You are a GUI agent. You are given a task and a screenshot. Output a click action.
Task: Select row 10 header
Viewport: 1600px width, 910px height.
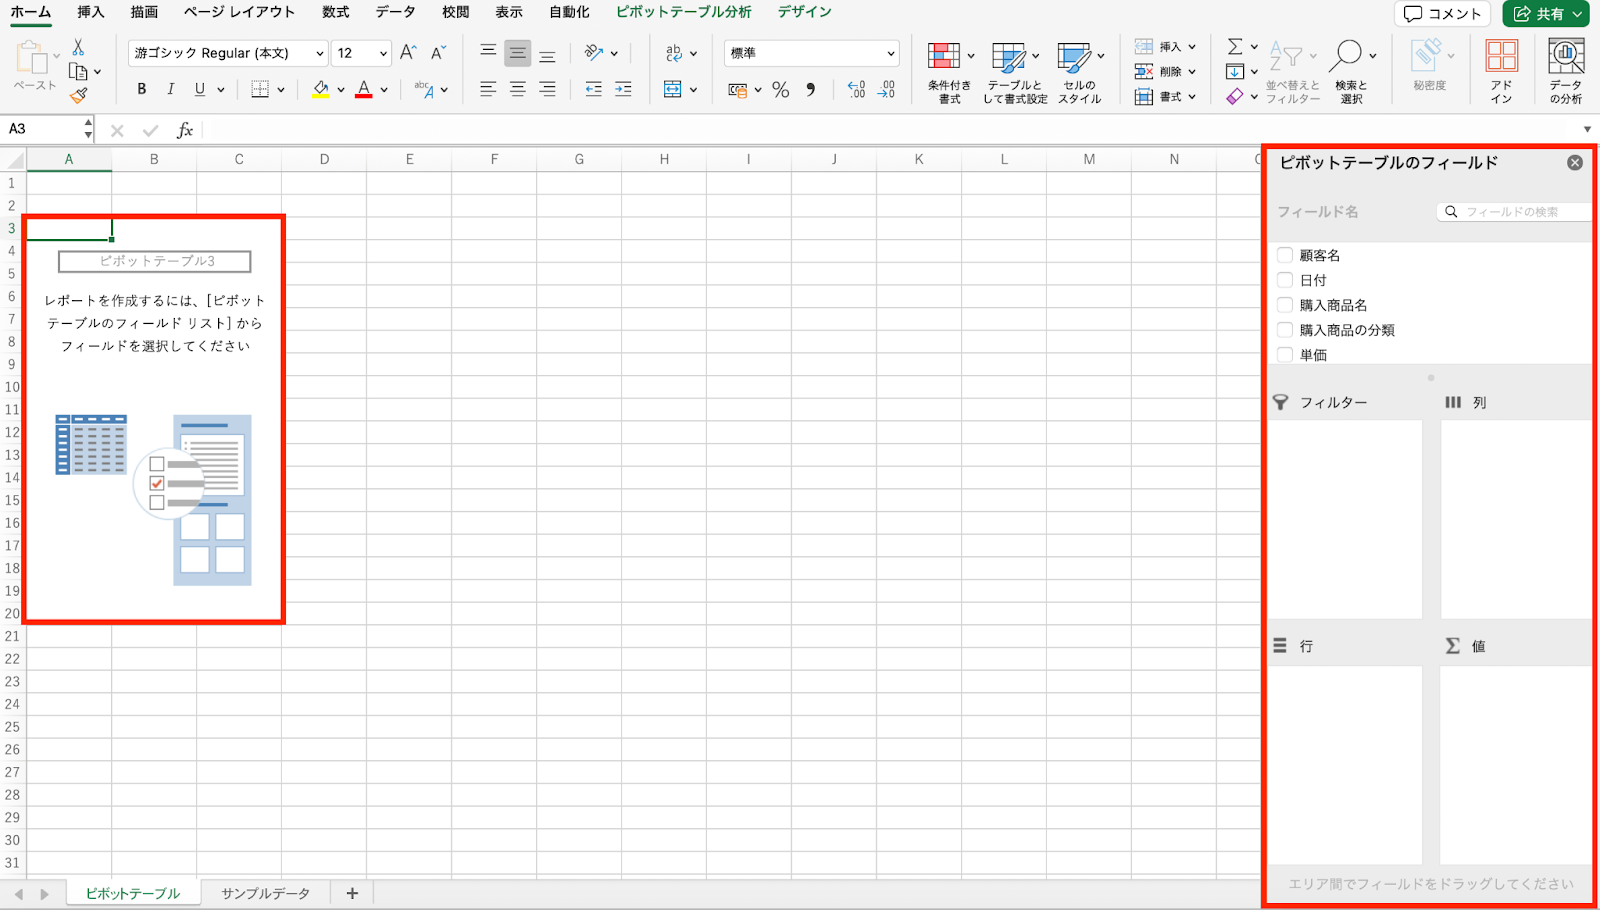(13, 387)
